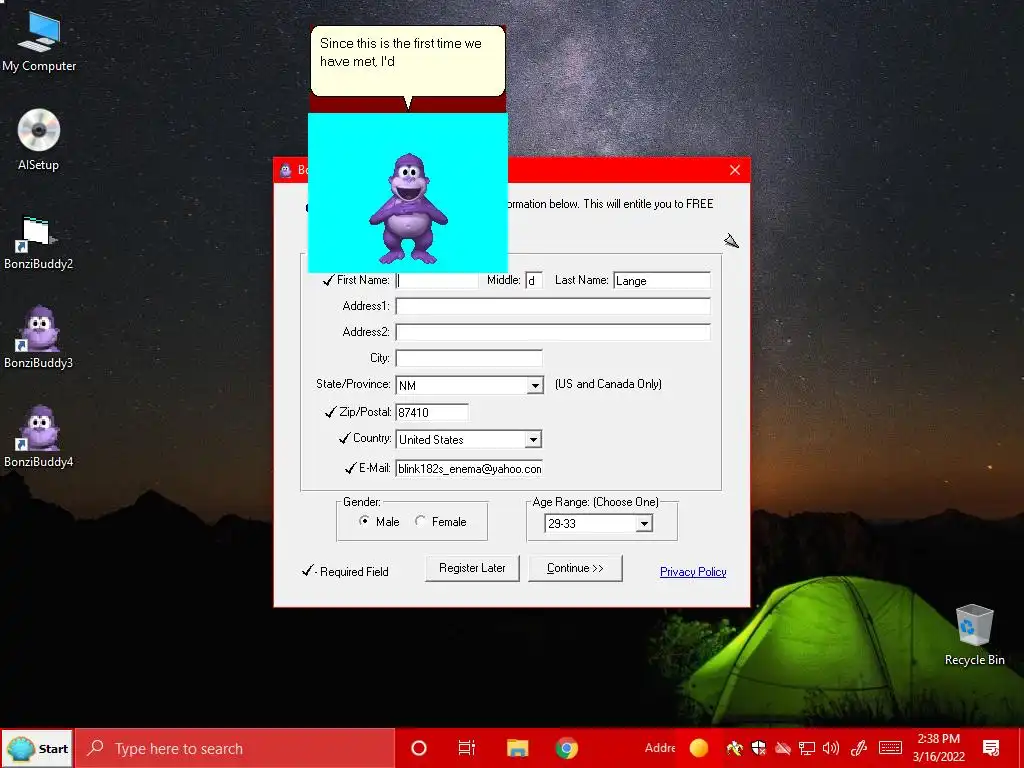Select the Female radio button

pos(420,520)
